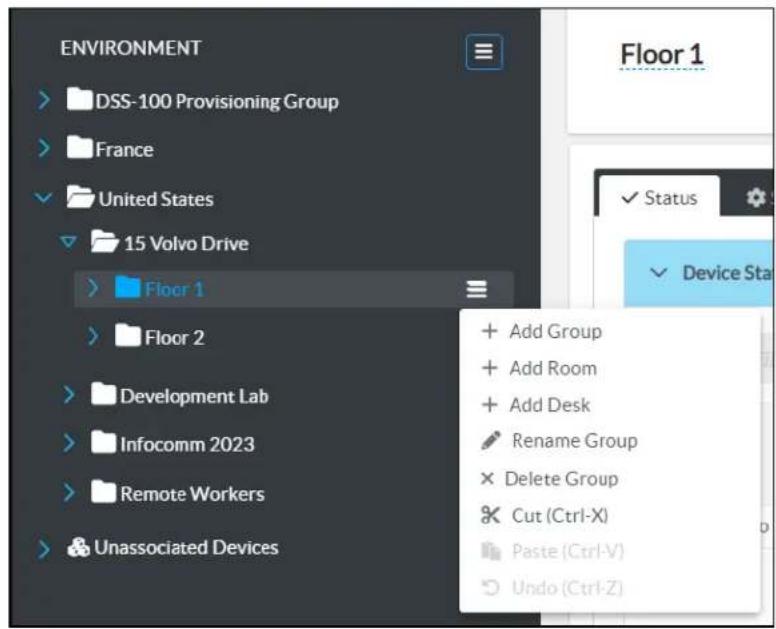
Task: Collapse the 15 Volvo Drive node
Action: click(68, 242)
